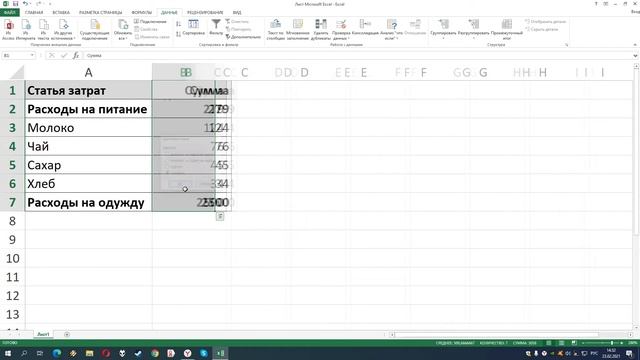640x360 pixels.
Task: Open the 'From other sources' import menu
Action: pyautogui.click(x=64, y=29)
